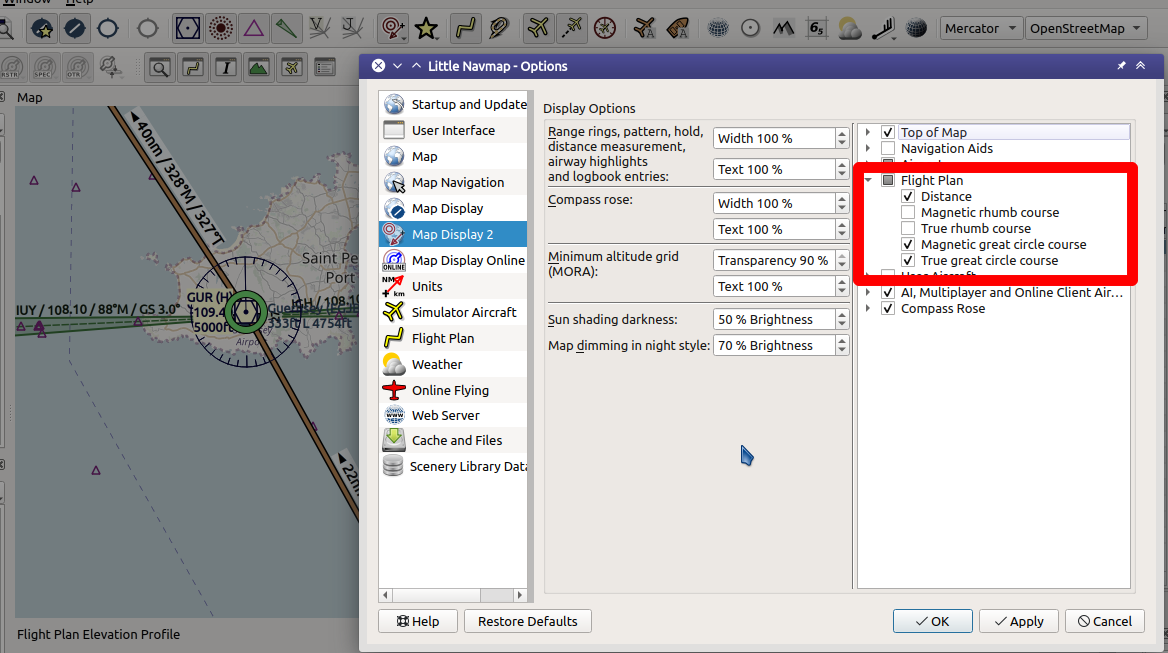The width and height of the screenshot is (1168, 653).
Task: Toggle Compass Rose checkbox in tree
Action: point(888,308)
